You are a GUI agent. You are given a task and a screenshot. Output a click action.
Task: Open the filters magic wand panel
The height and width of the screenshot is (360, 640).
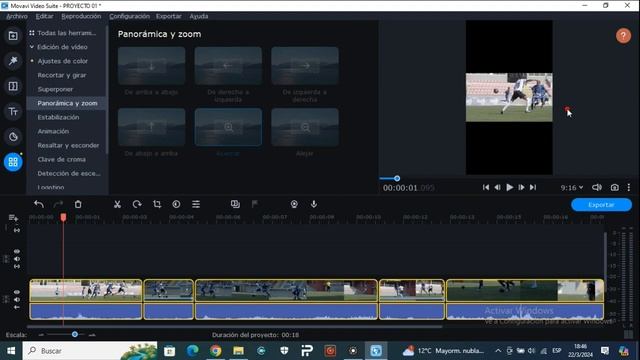point(13,61)
